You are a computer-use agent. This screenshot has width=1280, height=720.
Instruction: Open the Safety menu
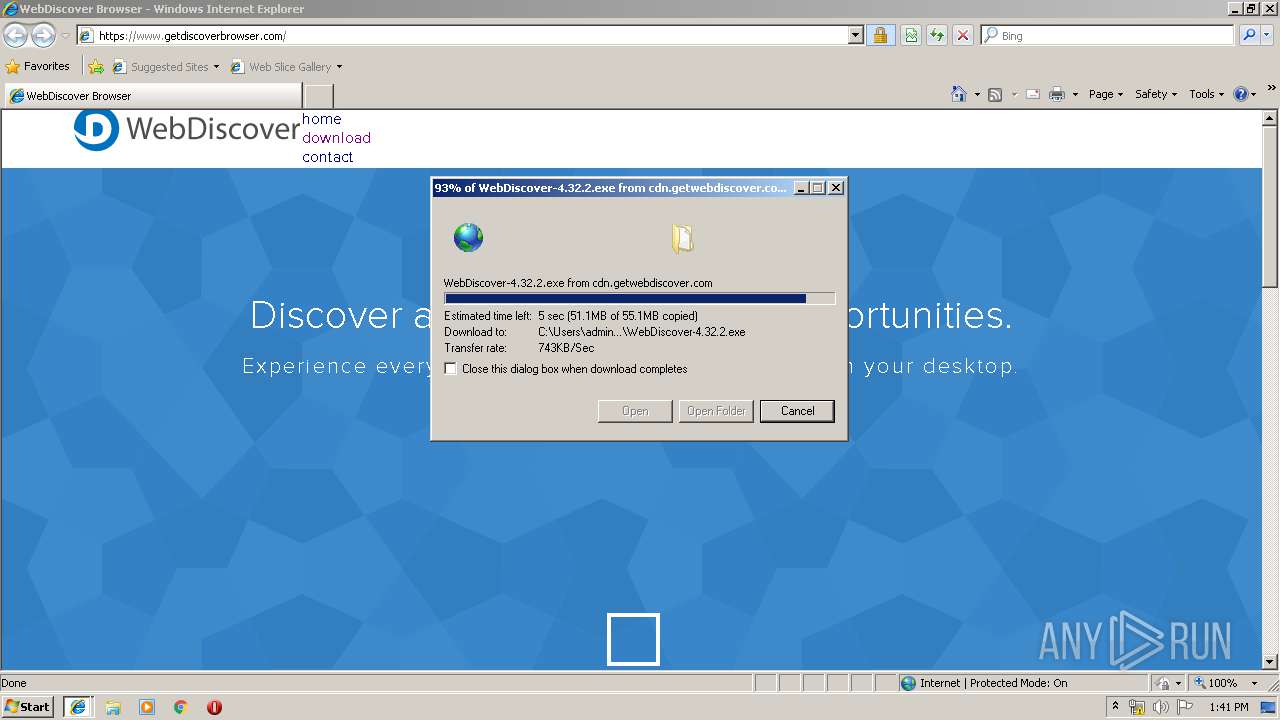click(1156, 94)
